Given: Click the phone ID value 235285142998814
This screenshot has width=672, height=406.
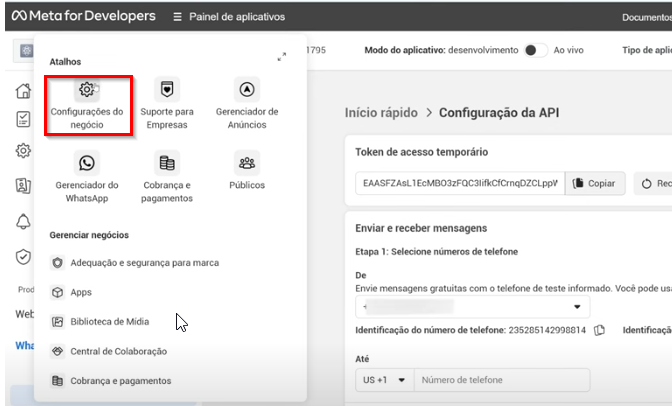Looking at the screenshot, I should pos(547,330).
